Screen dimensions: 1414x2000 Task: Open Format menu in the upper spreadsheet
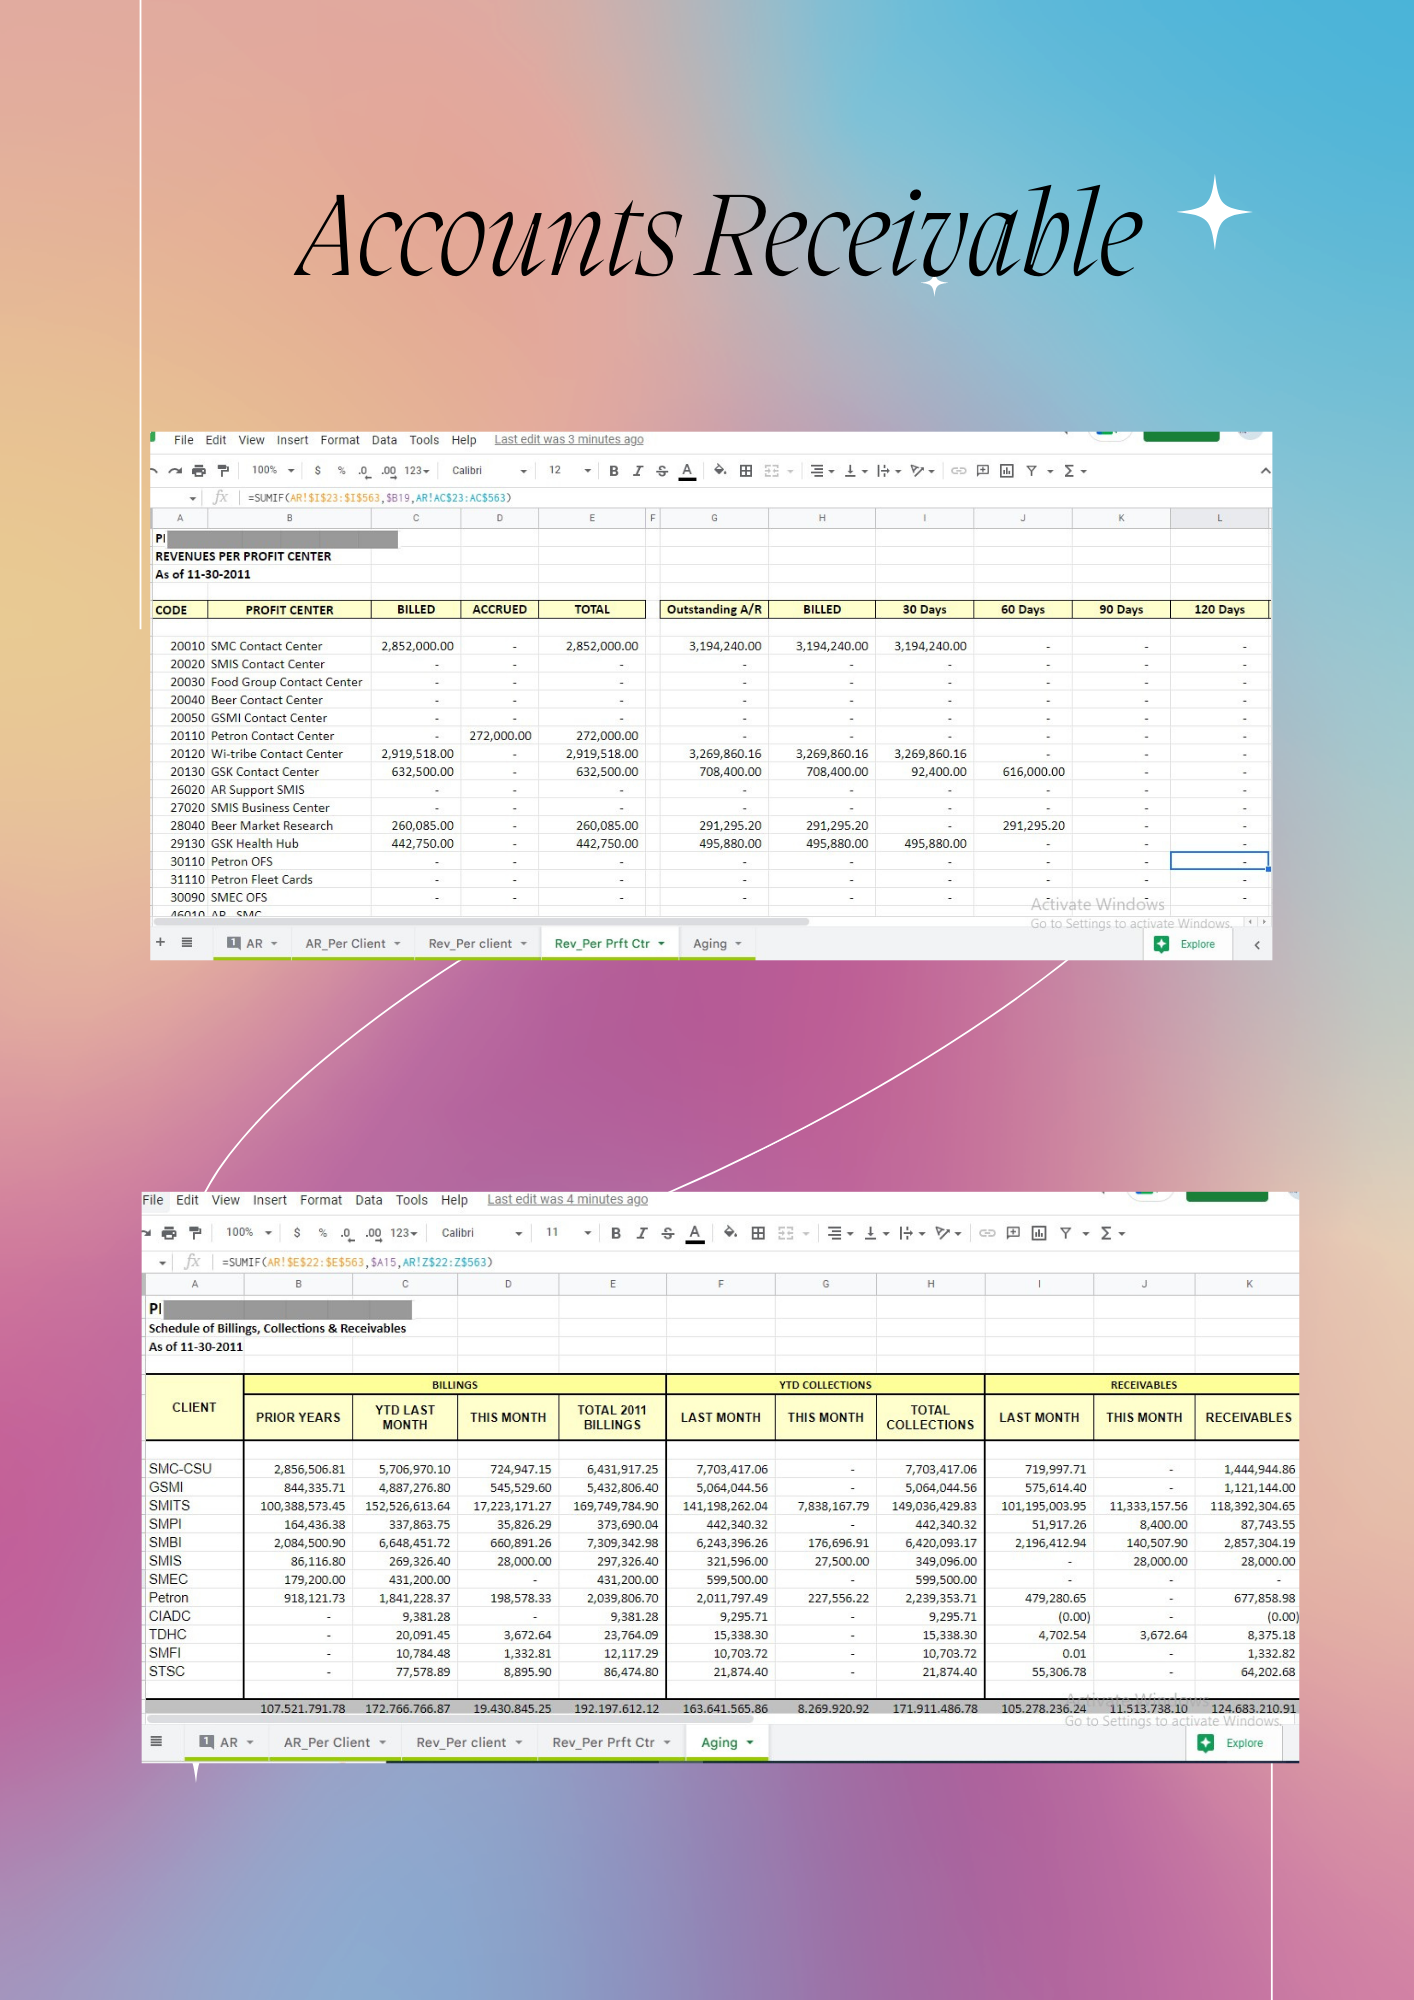pyautogui.click(x=340, y=440)
